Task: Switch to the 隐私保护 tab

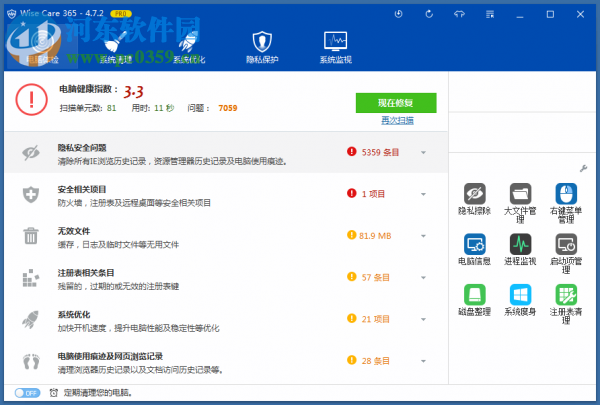Action: click(262, 47)
